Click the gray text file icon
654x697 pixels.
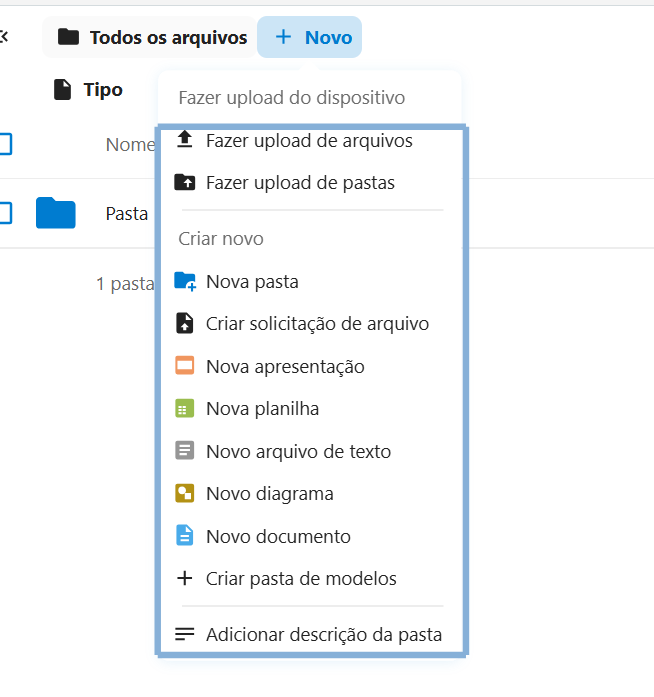click(x=185, y=451)
